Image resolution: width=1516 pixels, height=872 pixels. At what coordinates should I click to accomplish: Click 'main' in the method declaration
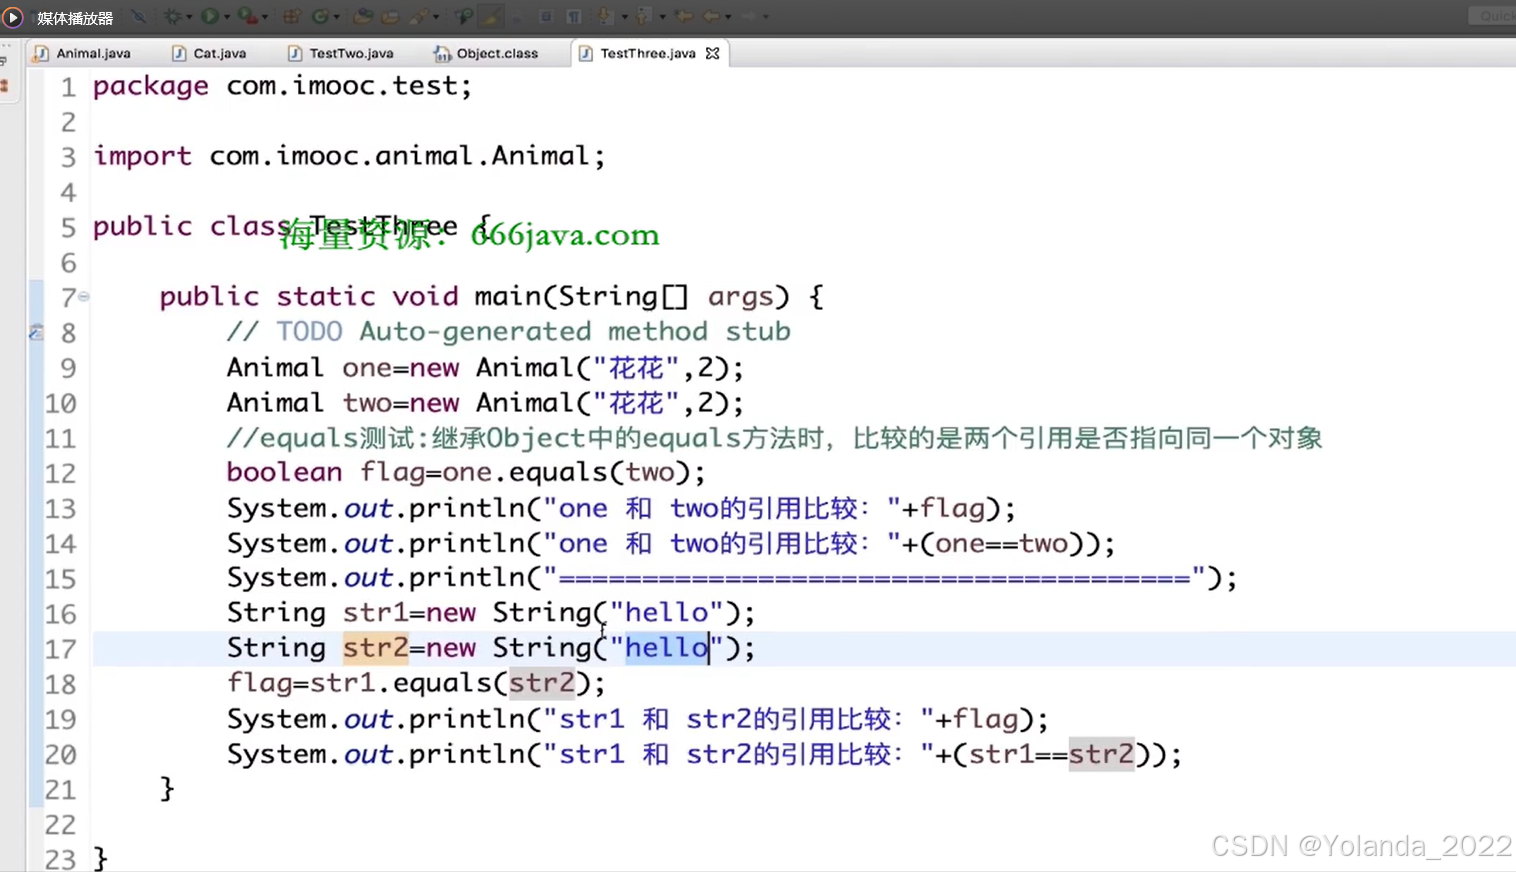click(508, 296)
